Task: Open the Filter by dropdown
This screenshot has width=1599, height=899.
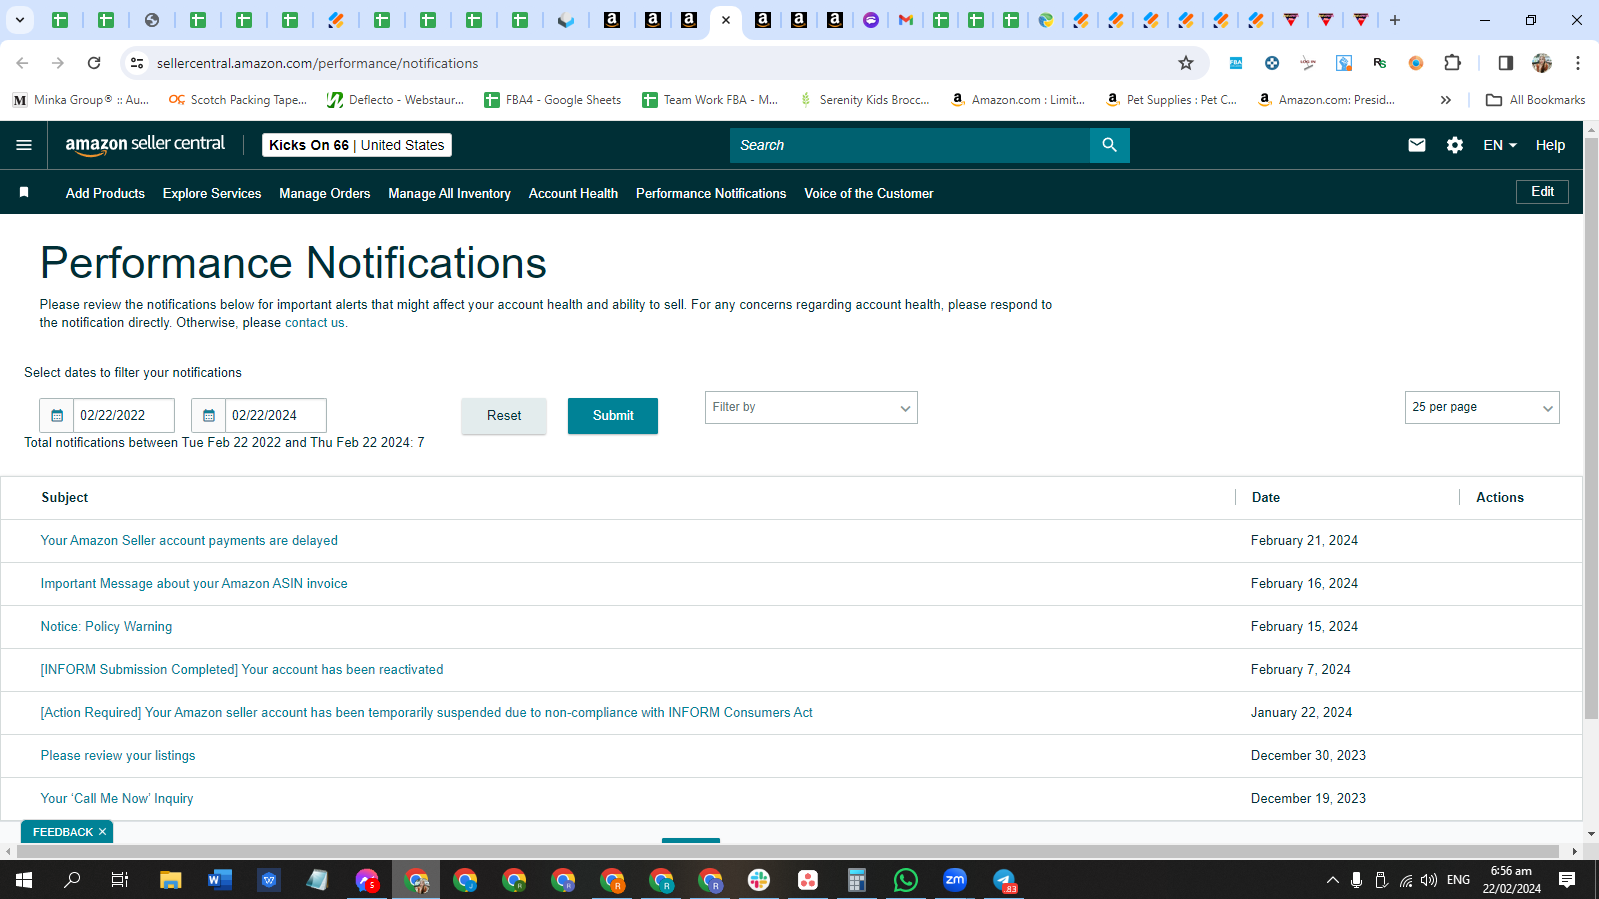Action: 811,407
